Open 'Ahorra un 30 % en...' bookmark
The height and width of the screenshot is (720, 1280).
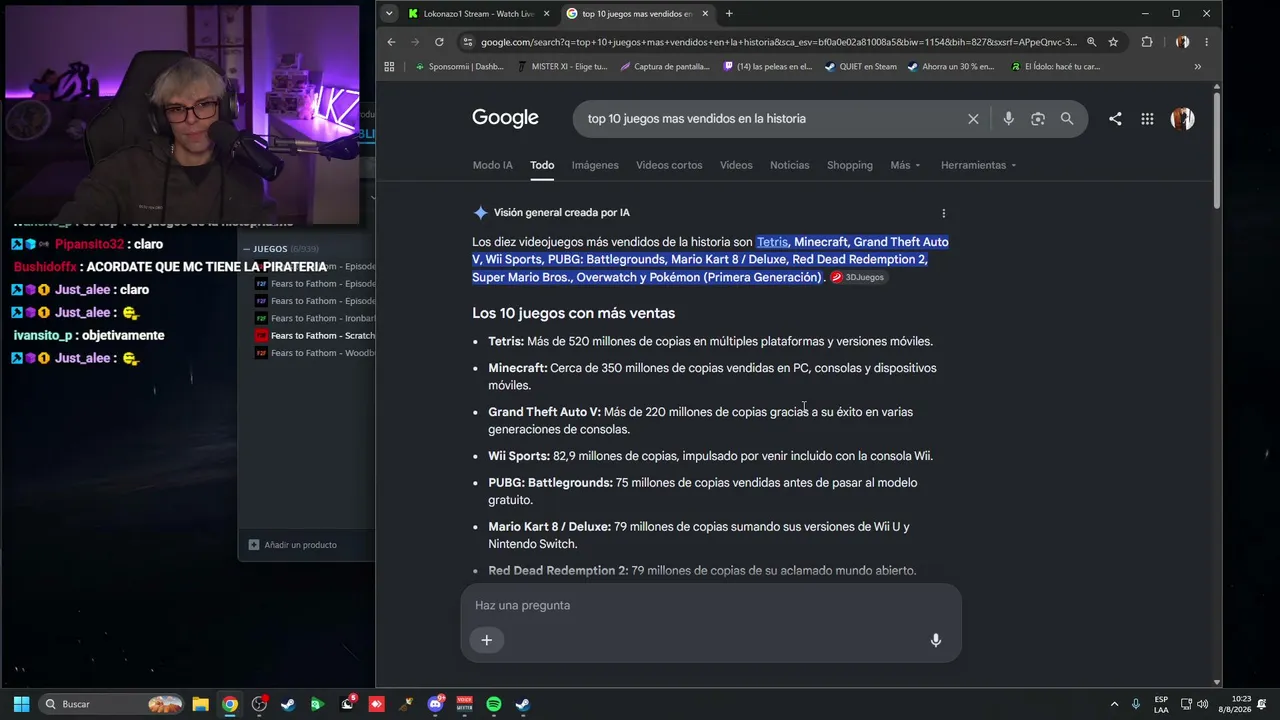pyautogui.click(x=950, y=67)
